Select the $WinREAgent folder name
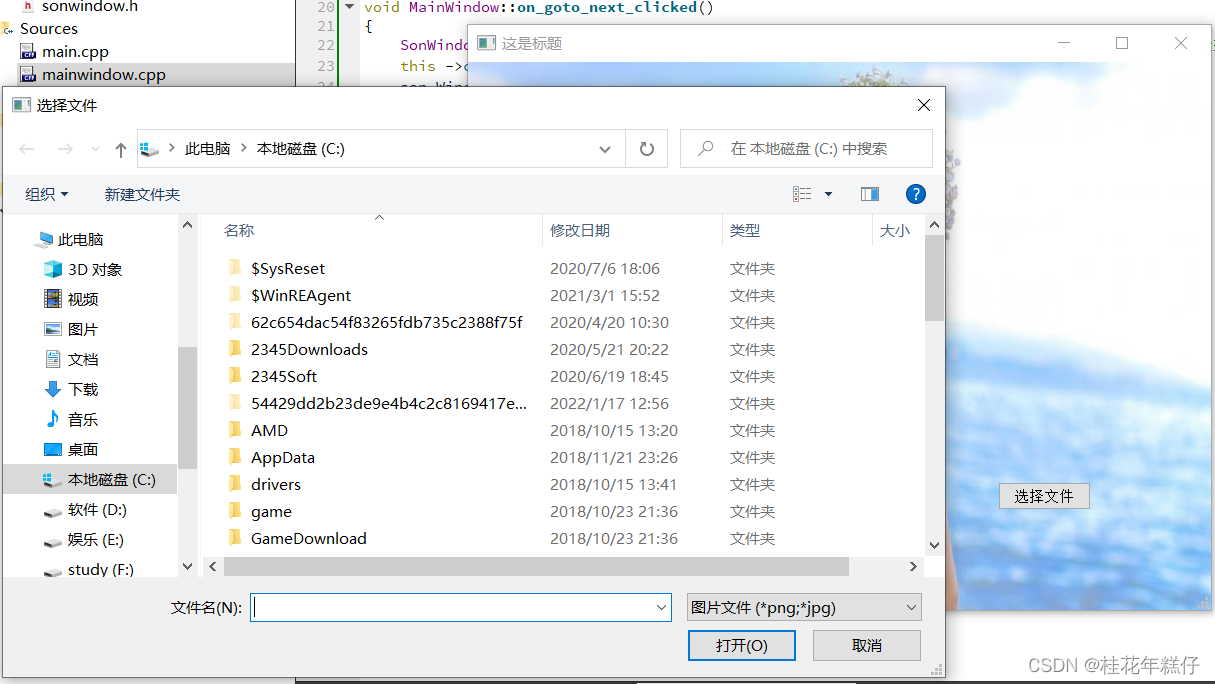Screen dimensions: 1215x684 pyautogui.click(x=301, y=295)
